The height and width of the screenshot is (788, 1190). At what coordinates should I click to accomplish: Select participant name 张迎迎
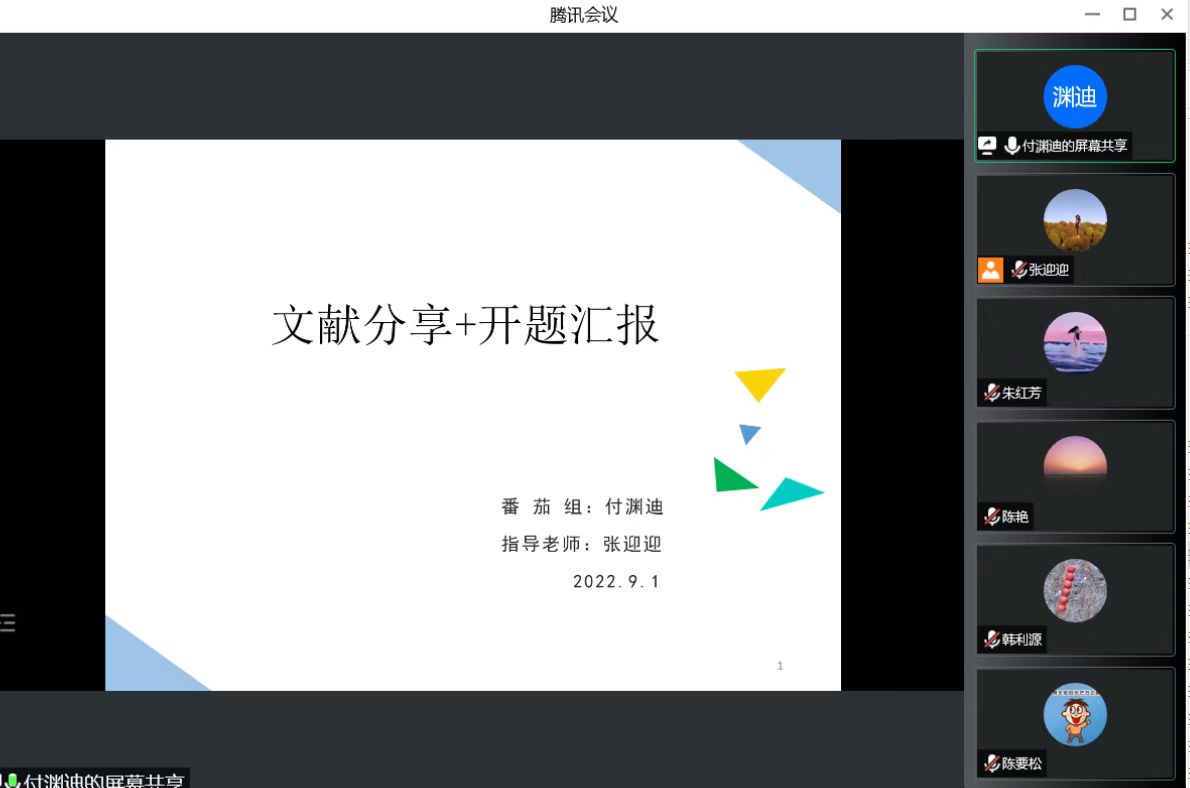coord(1048,269)
